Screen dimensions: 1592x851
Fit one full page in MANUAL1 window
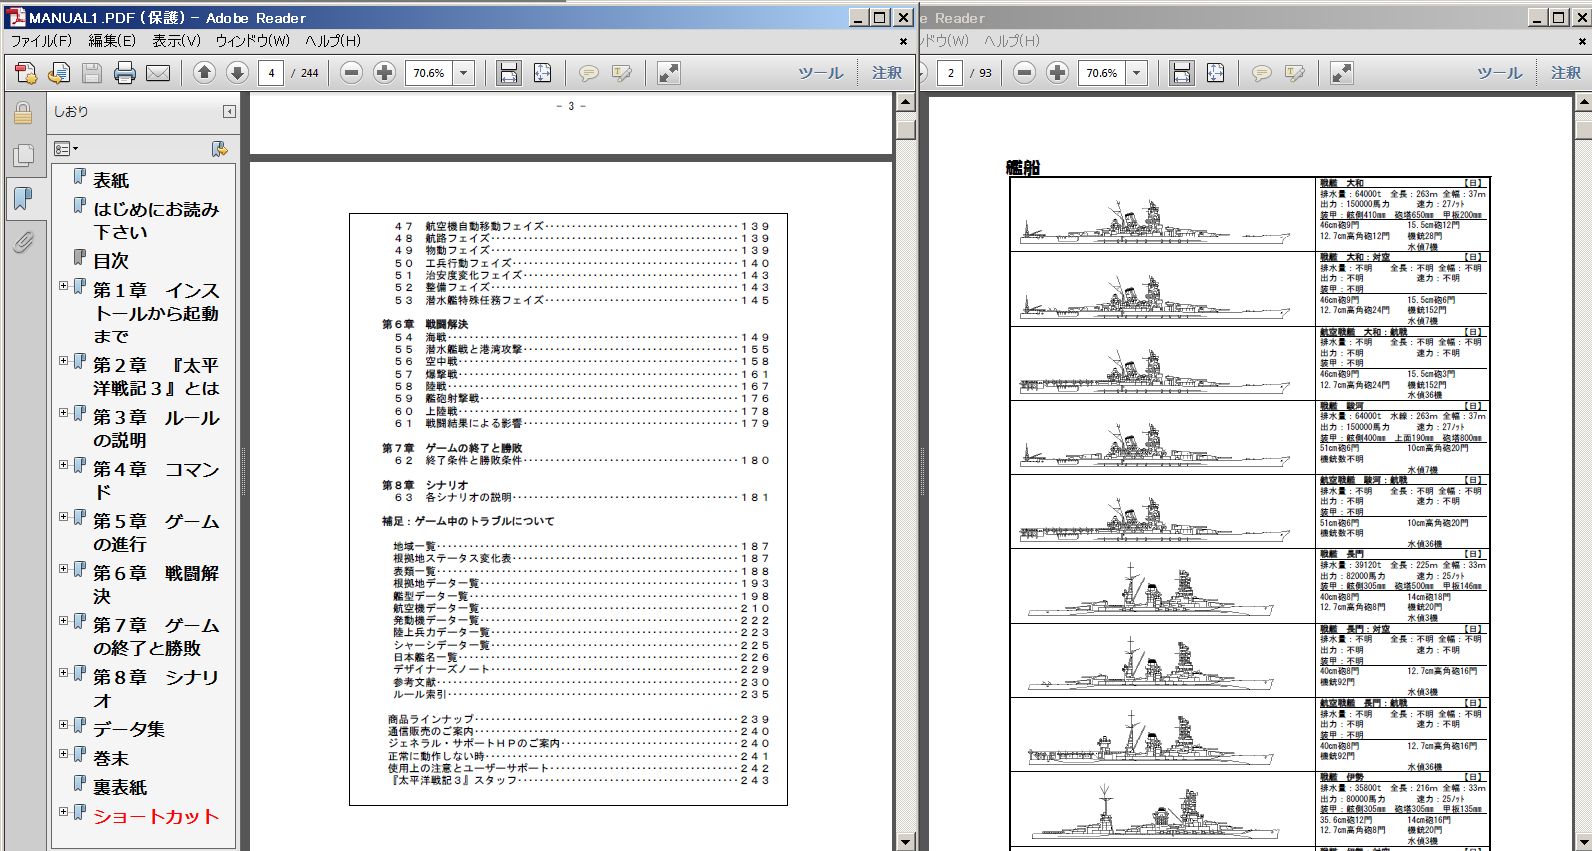542,73
